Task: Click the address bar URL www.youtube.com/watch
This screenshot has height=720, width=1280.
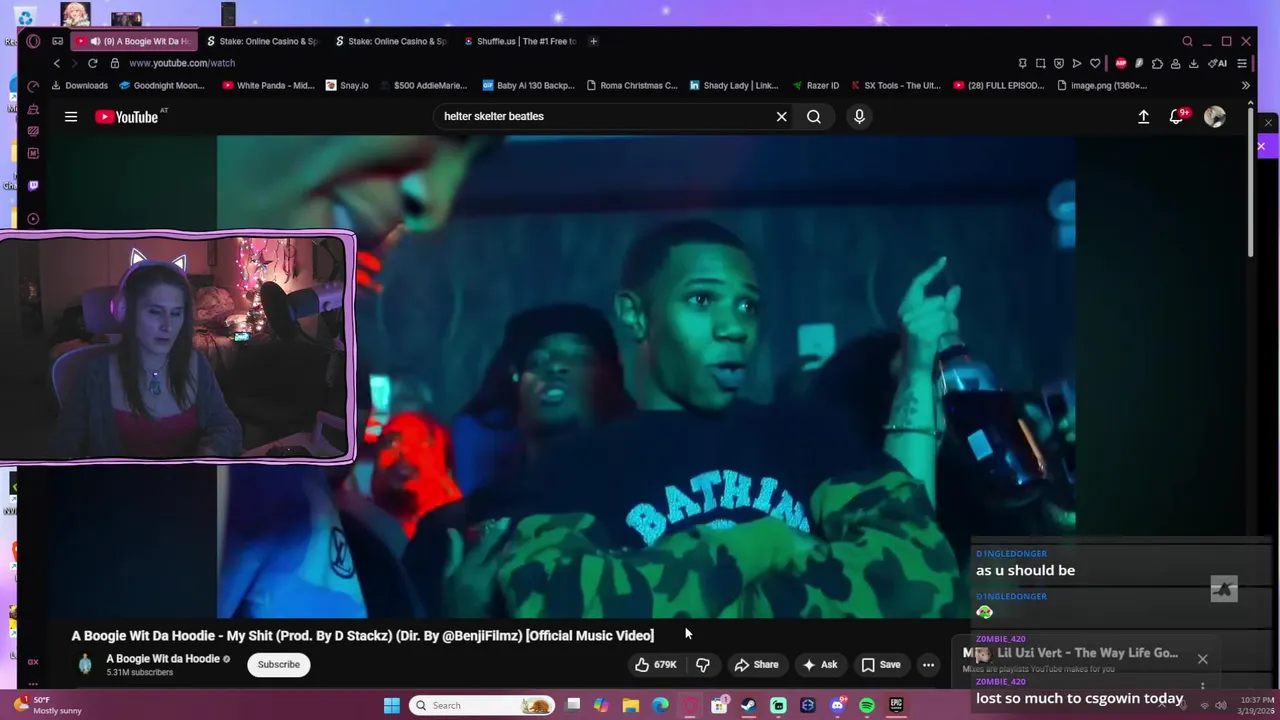Action: coord(182,63)
